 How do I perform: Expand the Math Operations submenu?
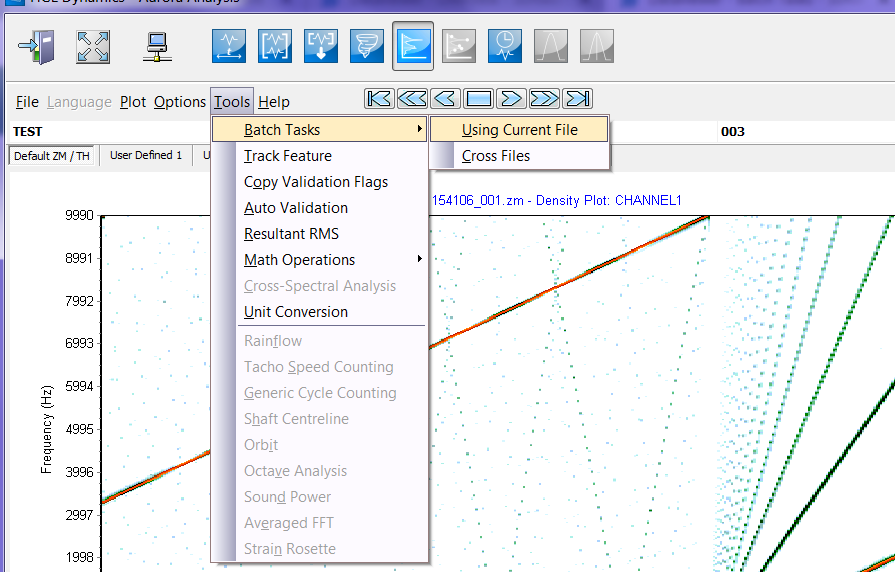[320, 260]
